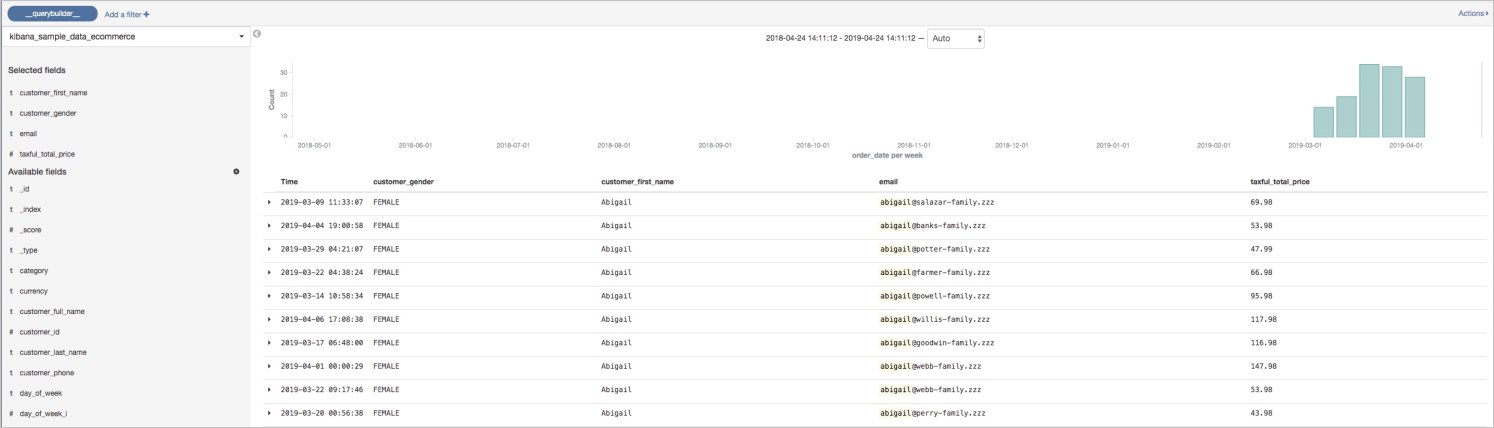Click email abigail@willis-family.zzz

coord(935,319)
